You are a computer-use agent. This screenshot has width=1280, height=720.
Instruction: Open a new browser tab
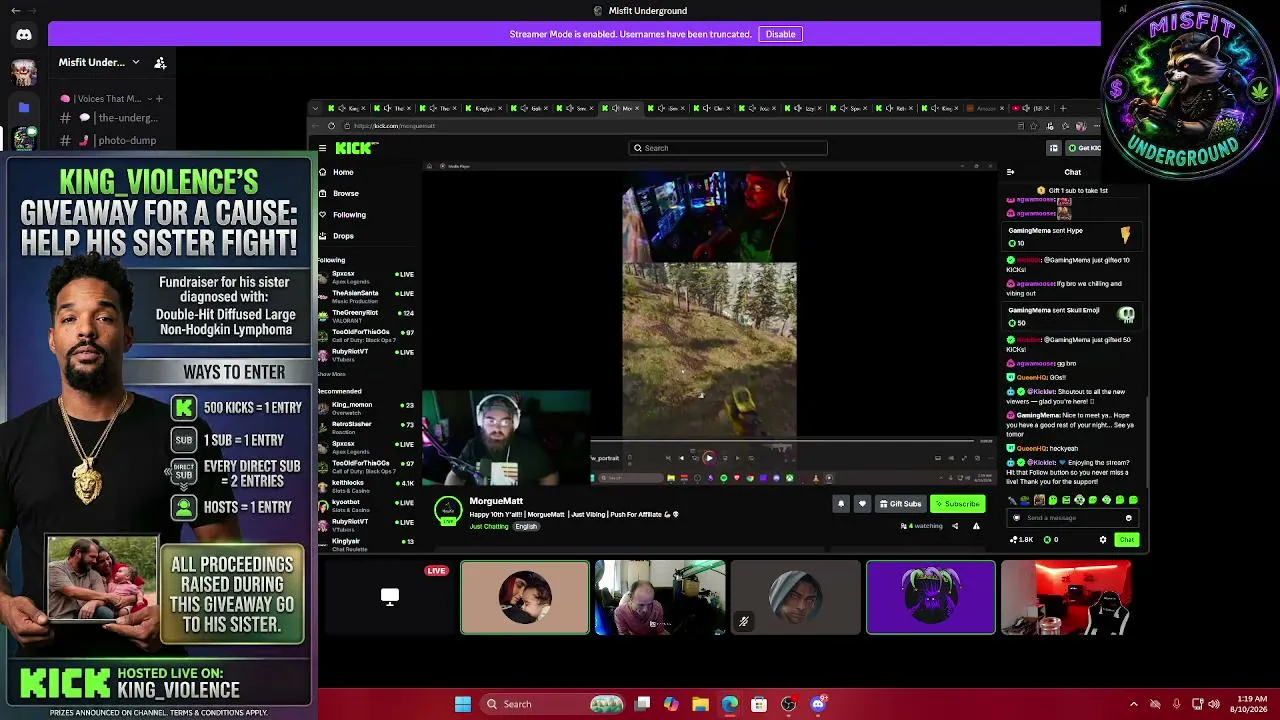click(1063, 108)
